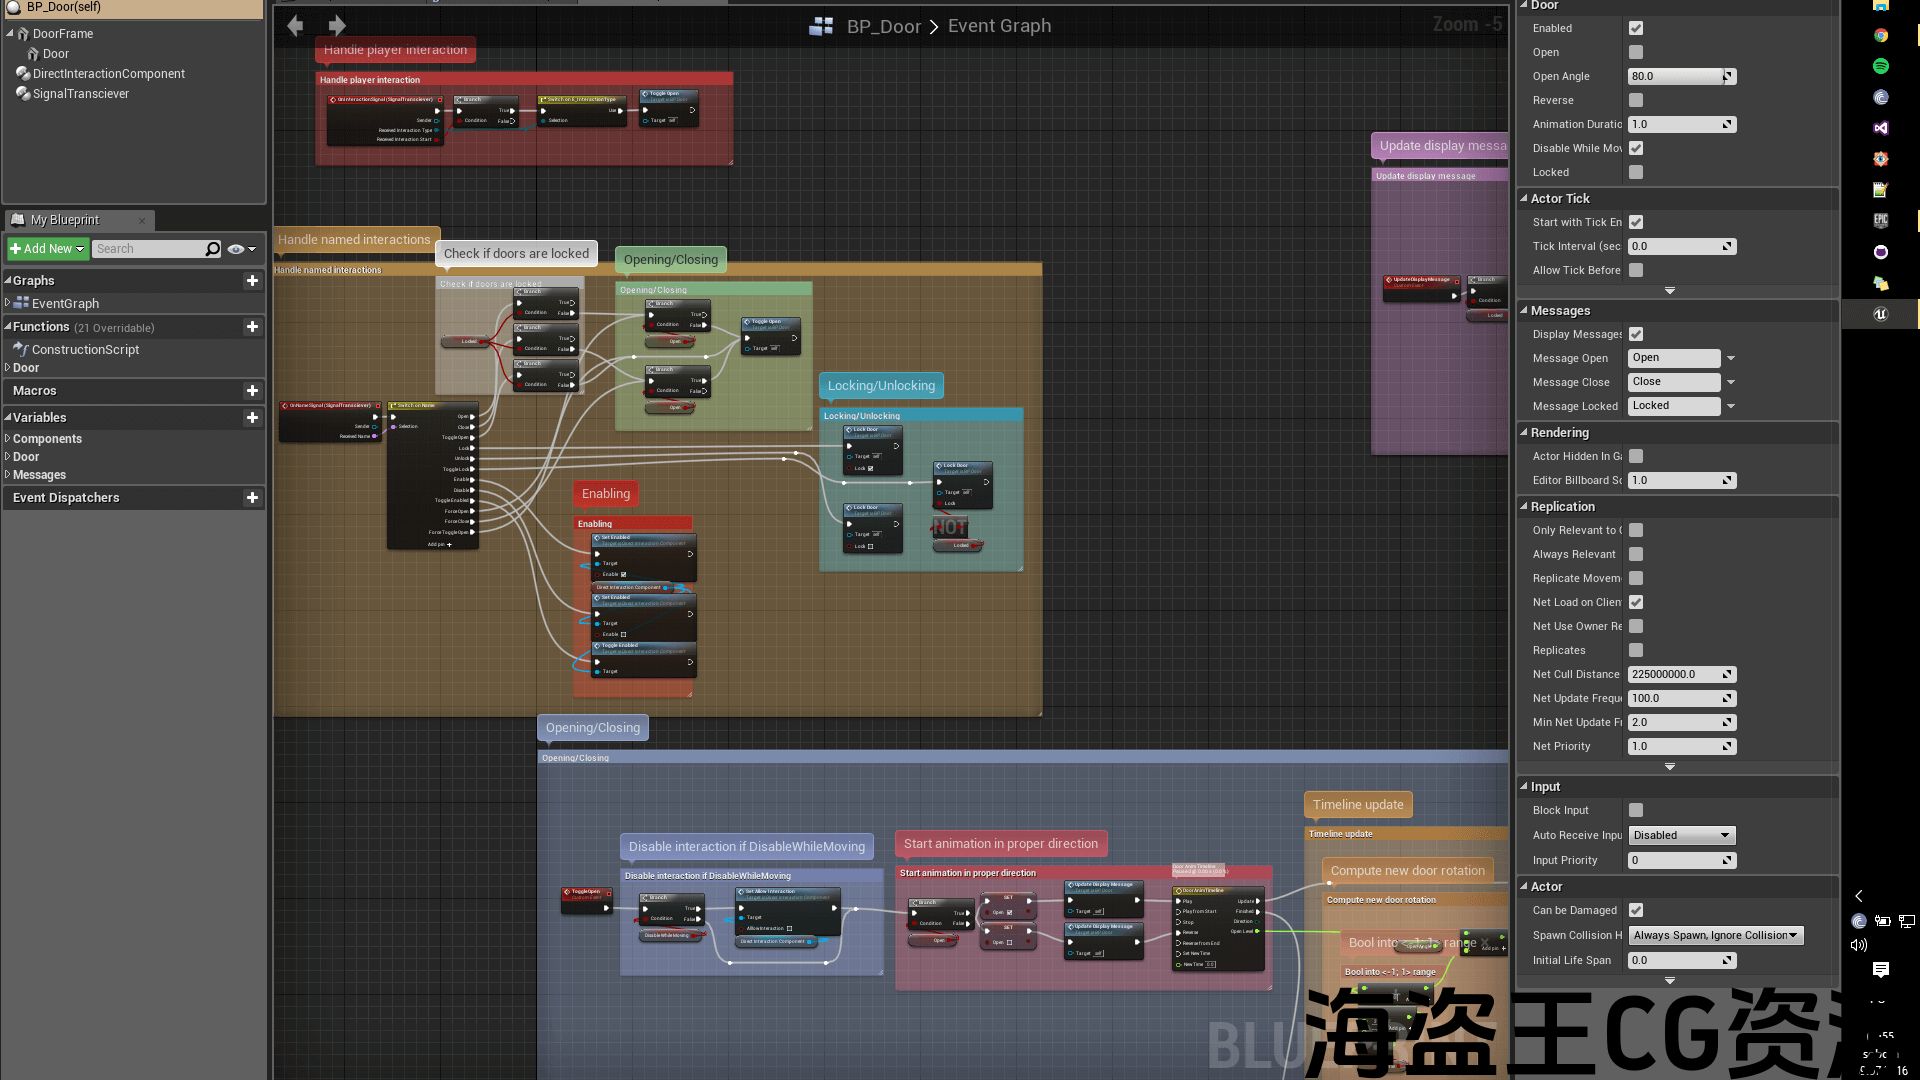Click the Open Angle value field
1920x1080 pixels.
[x=1675, y=76]
